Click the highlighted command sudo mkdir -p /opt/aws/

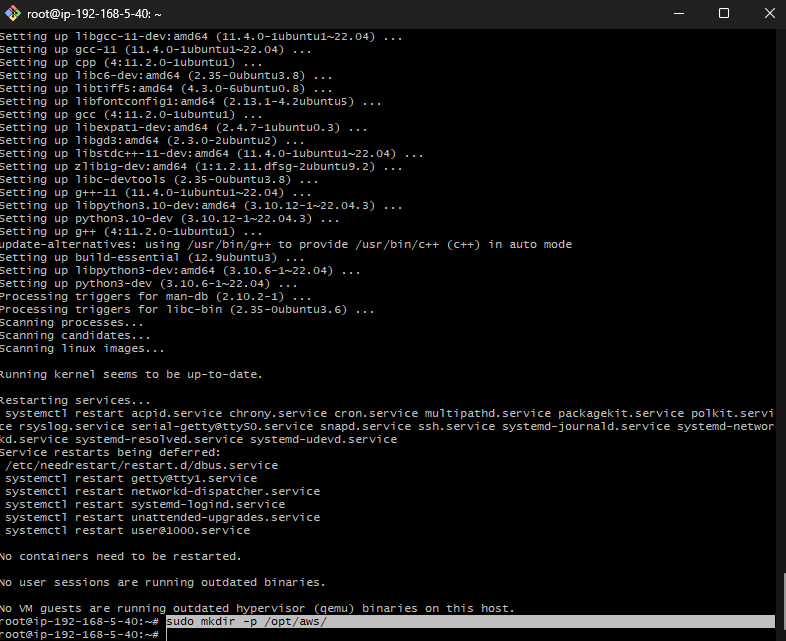[x=247, y=621]
